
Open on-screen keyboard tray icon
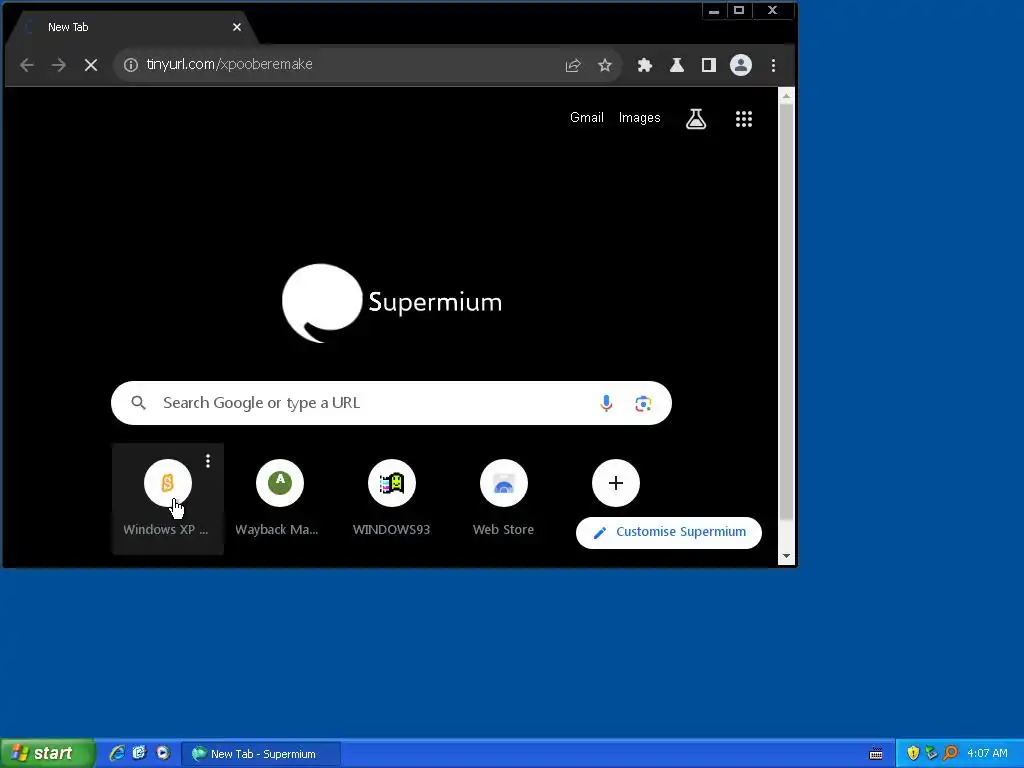pos(876,754)
